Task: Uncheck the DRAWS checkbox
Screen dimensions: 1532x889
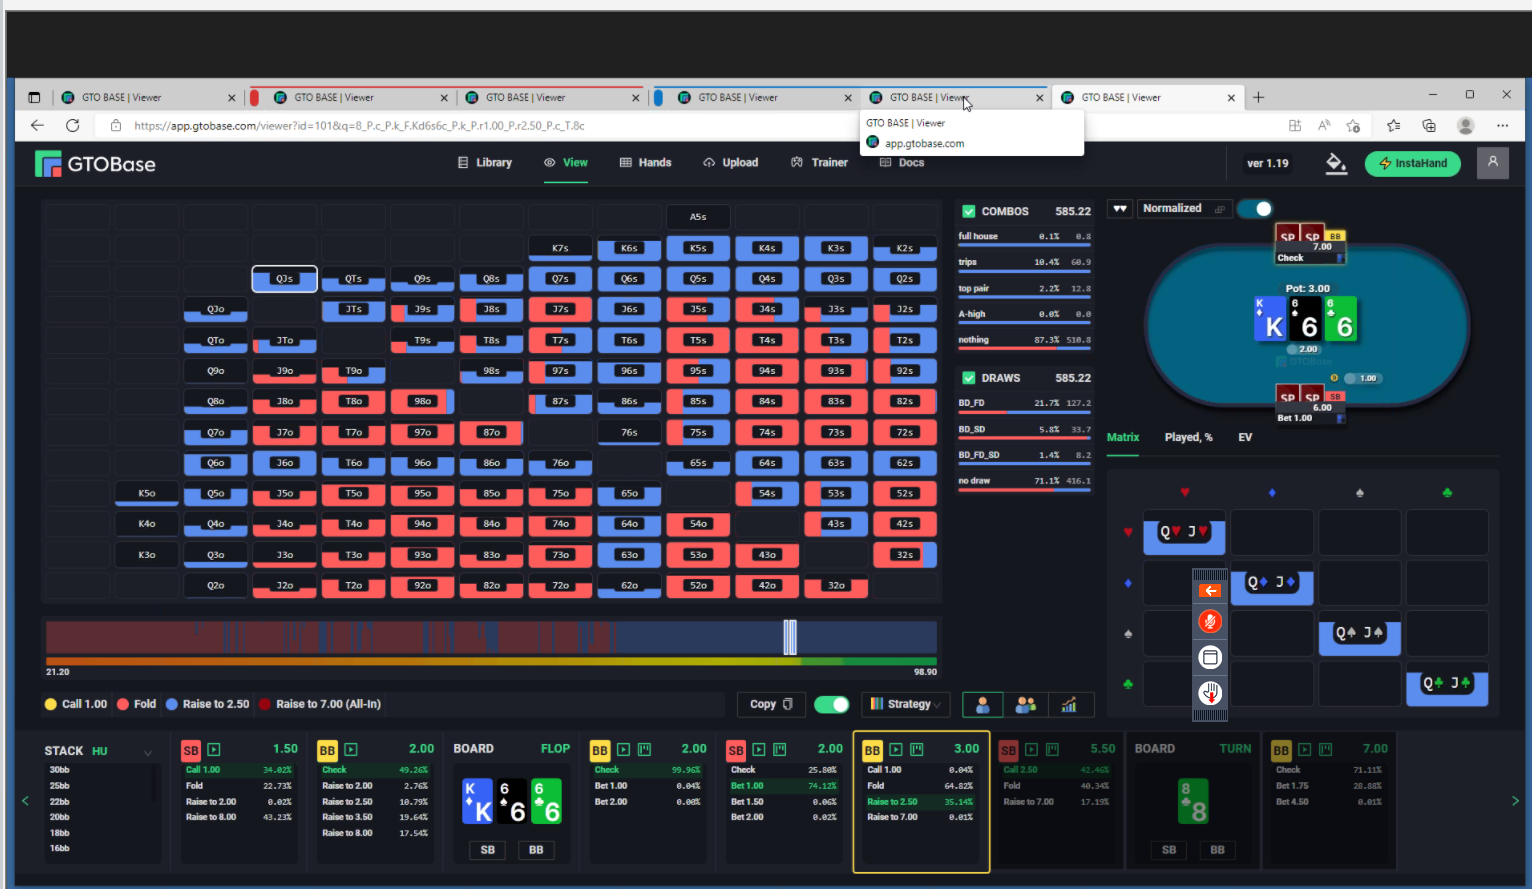Action: [968, 378]
